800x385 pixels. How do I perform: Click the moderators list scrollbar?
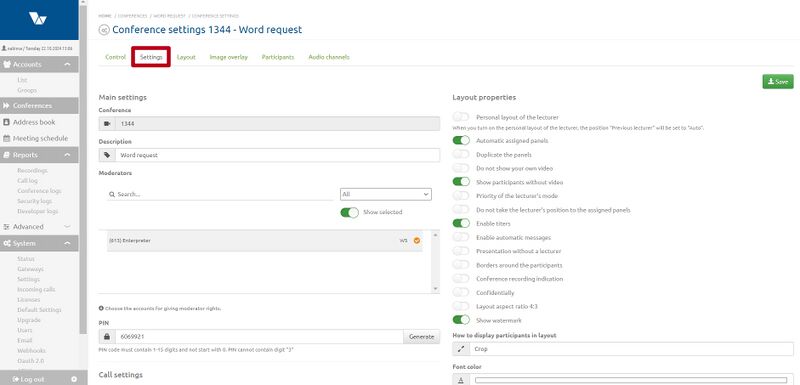click(435, 262)
